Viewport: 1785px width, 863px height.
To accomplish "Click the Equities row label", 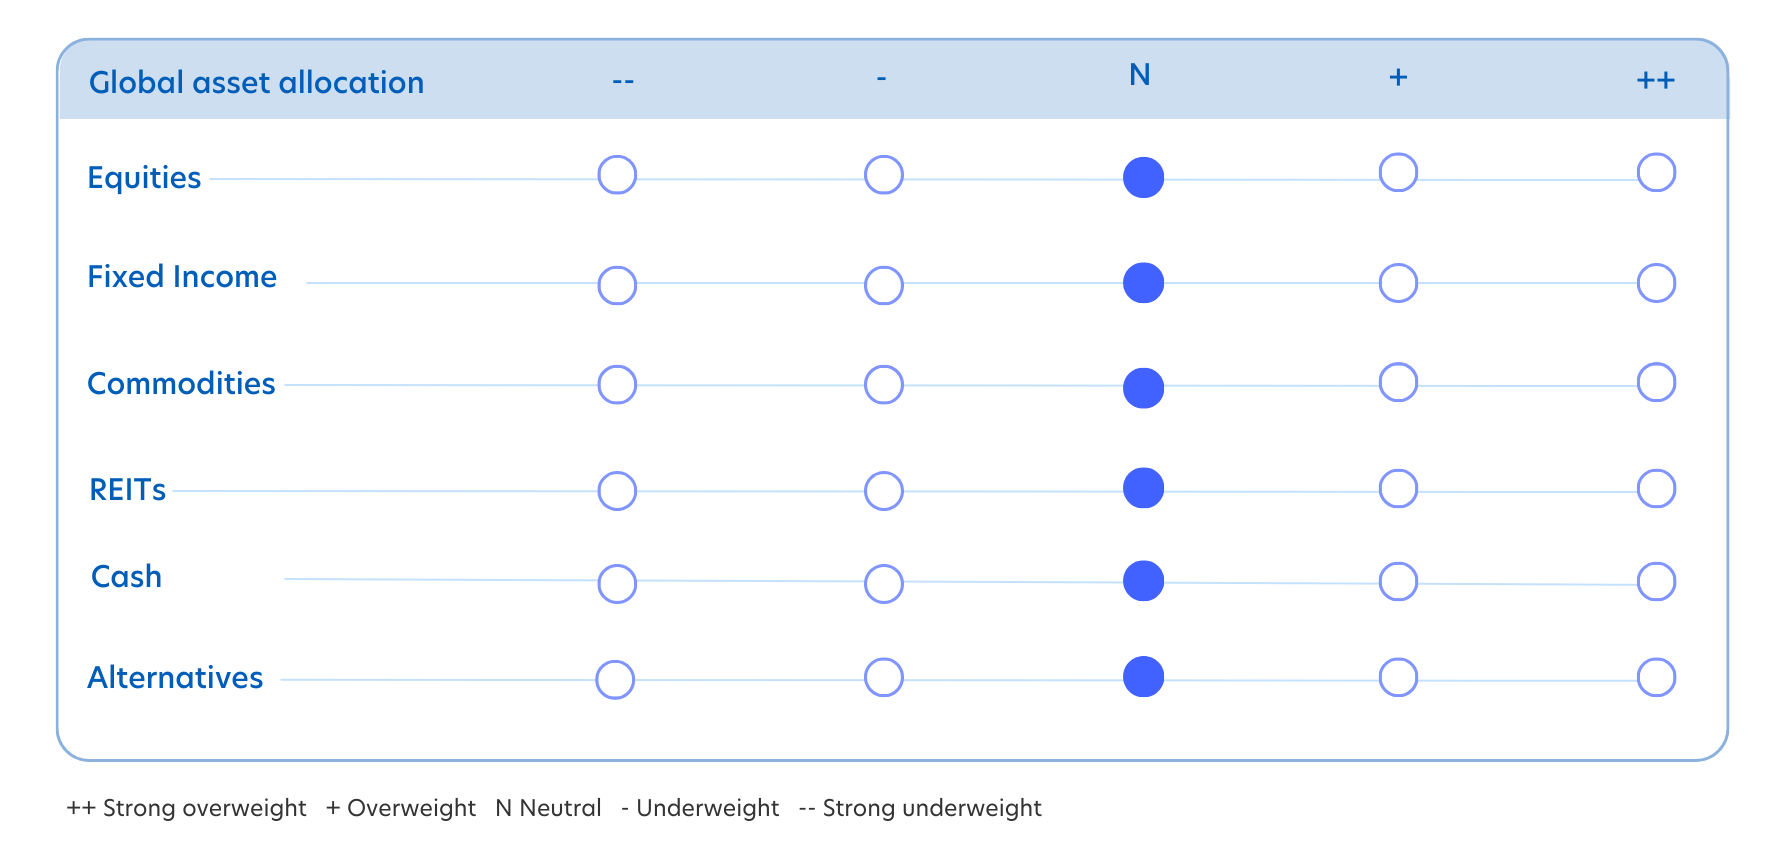I will pos(144,177).
